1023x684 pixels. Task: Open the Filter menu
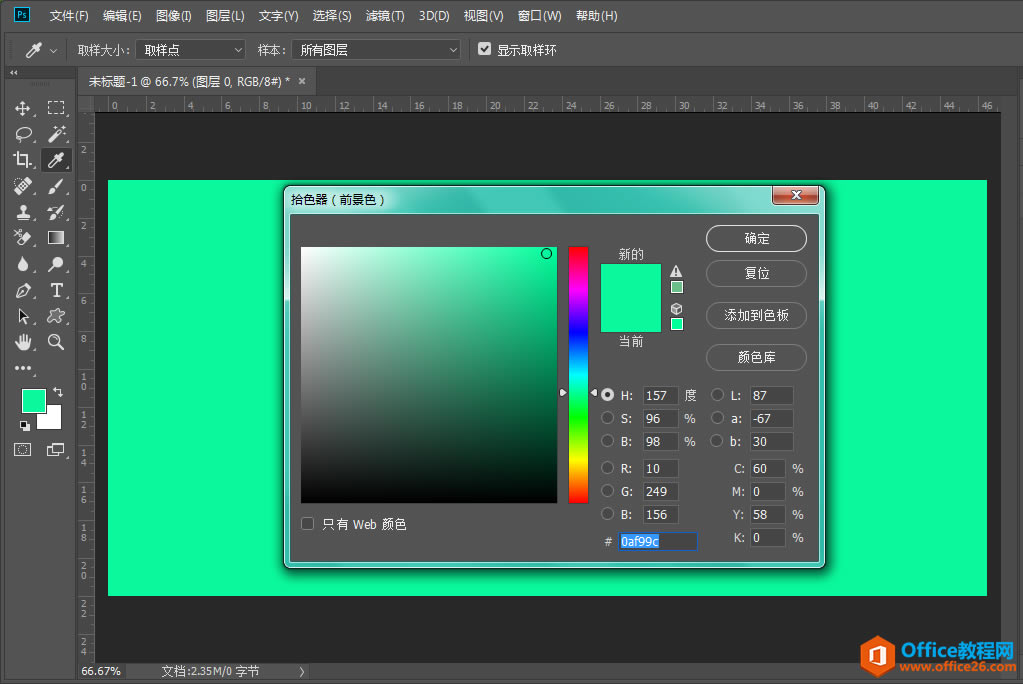click(385, 16)
